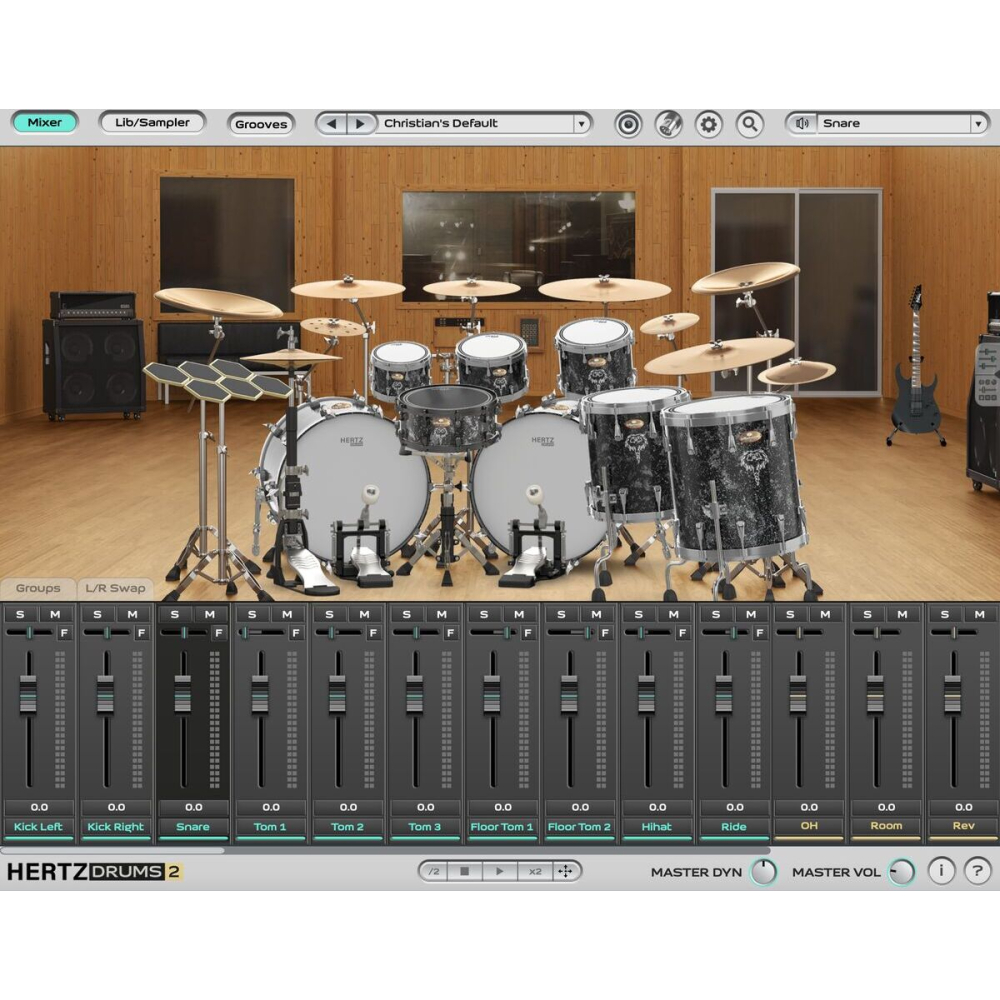Mute the Kick Left channel
1000x1000 pixels.
click(x=53, y=613)
